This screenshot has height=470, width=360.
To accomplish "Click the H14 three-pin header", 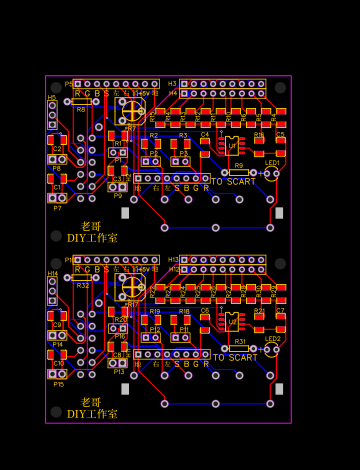I will [x=52, y=291].
